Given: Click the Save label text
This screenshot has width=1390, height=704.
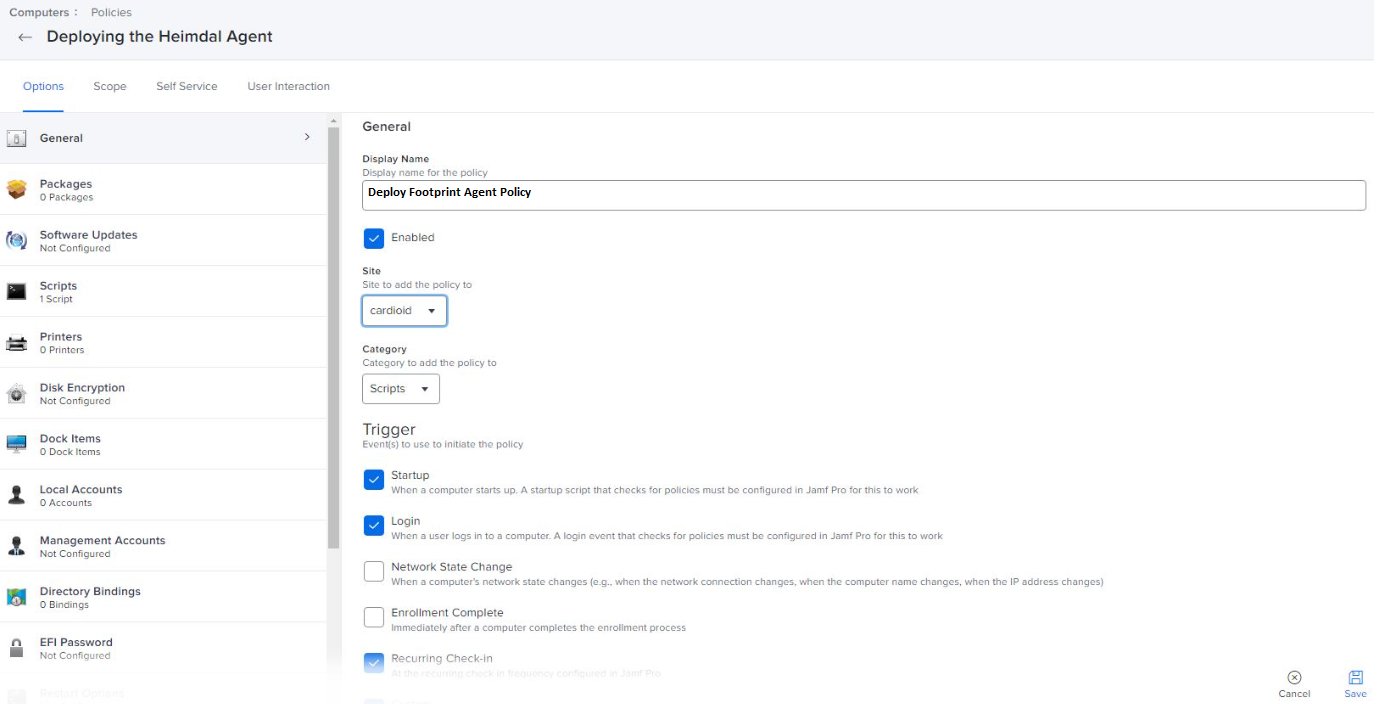Looking at the screenshot, I should (1356, 694).
